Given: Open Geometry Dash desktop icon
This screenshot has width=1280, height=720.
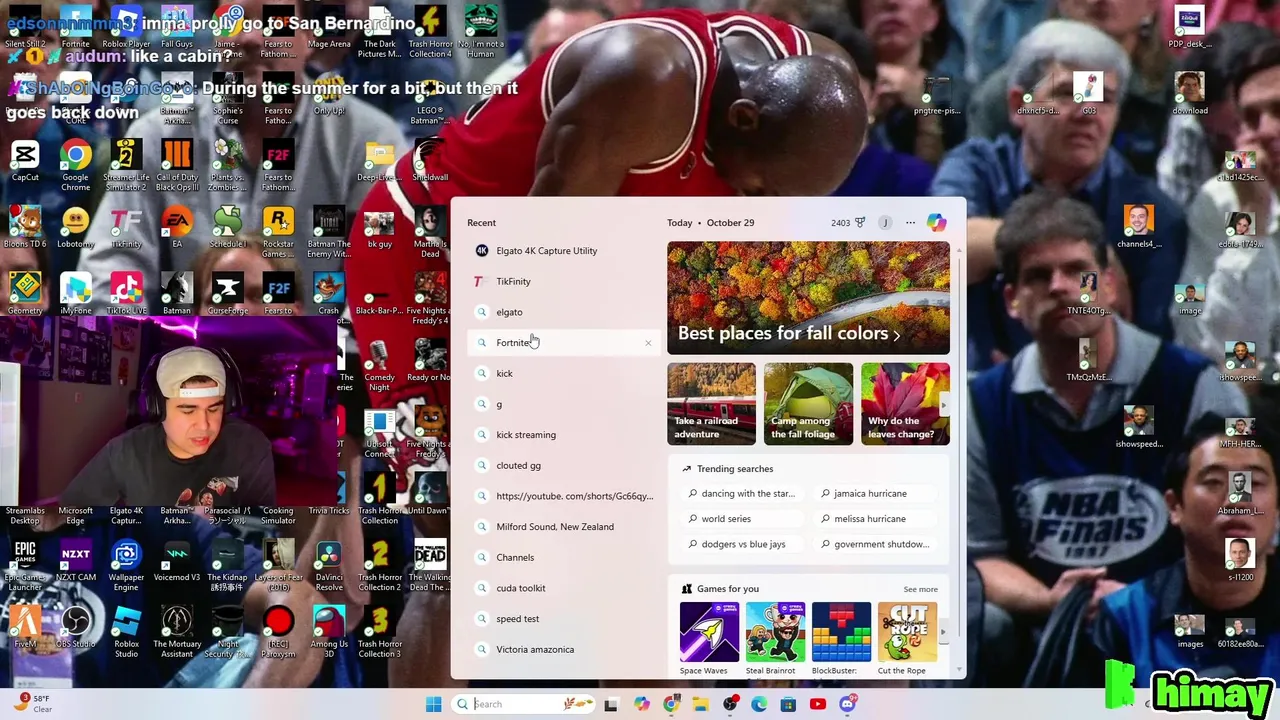Looking at the screenshot, I should (25, 293).
